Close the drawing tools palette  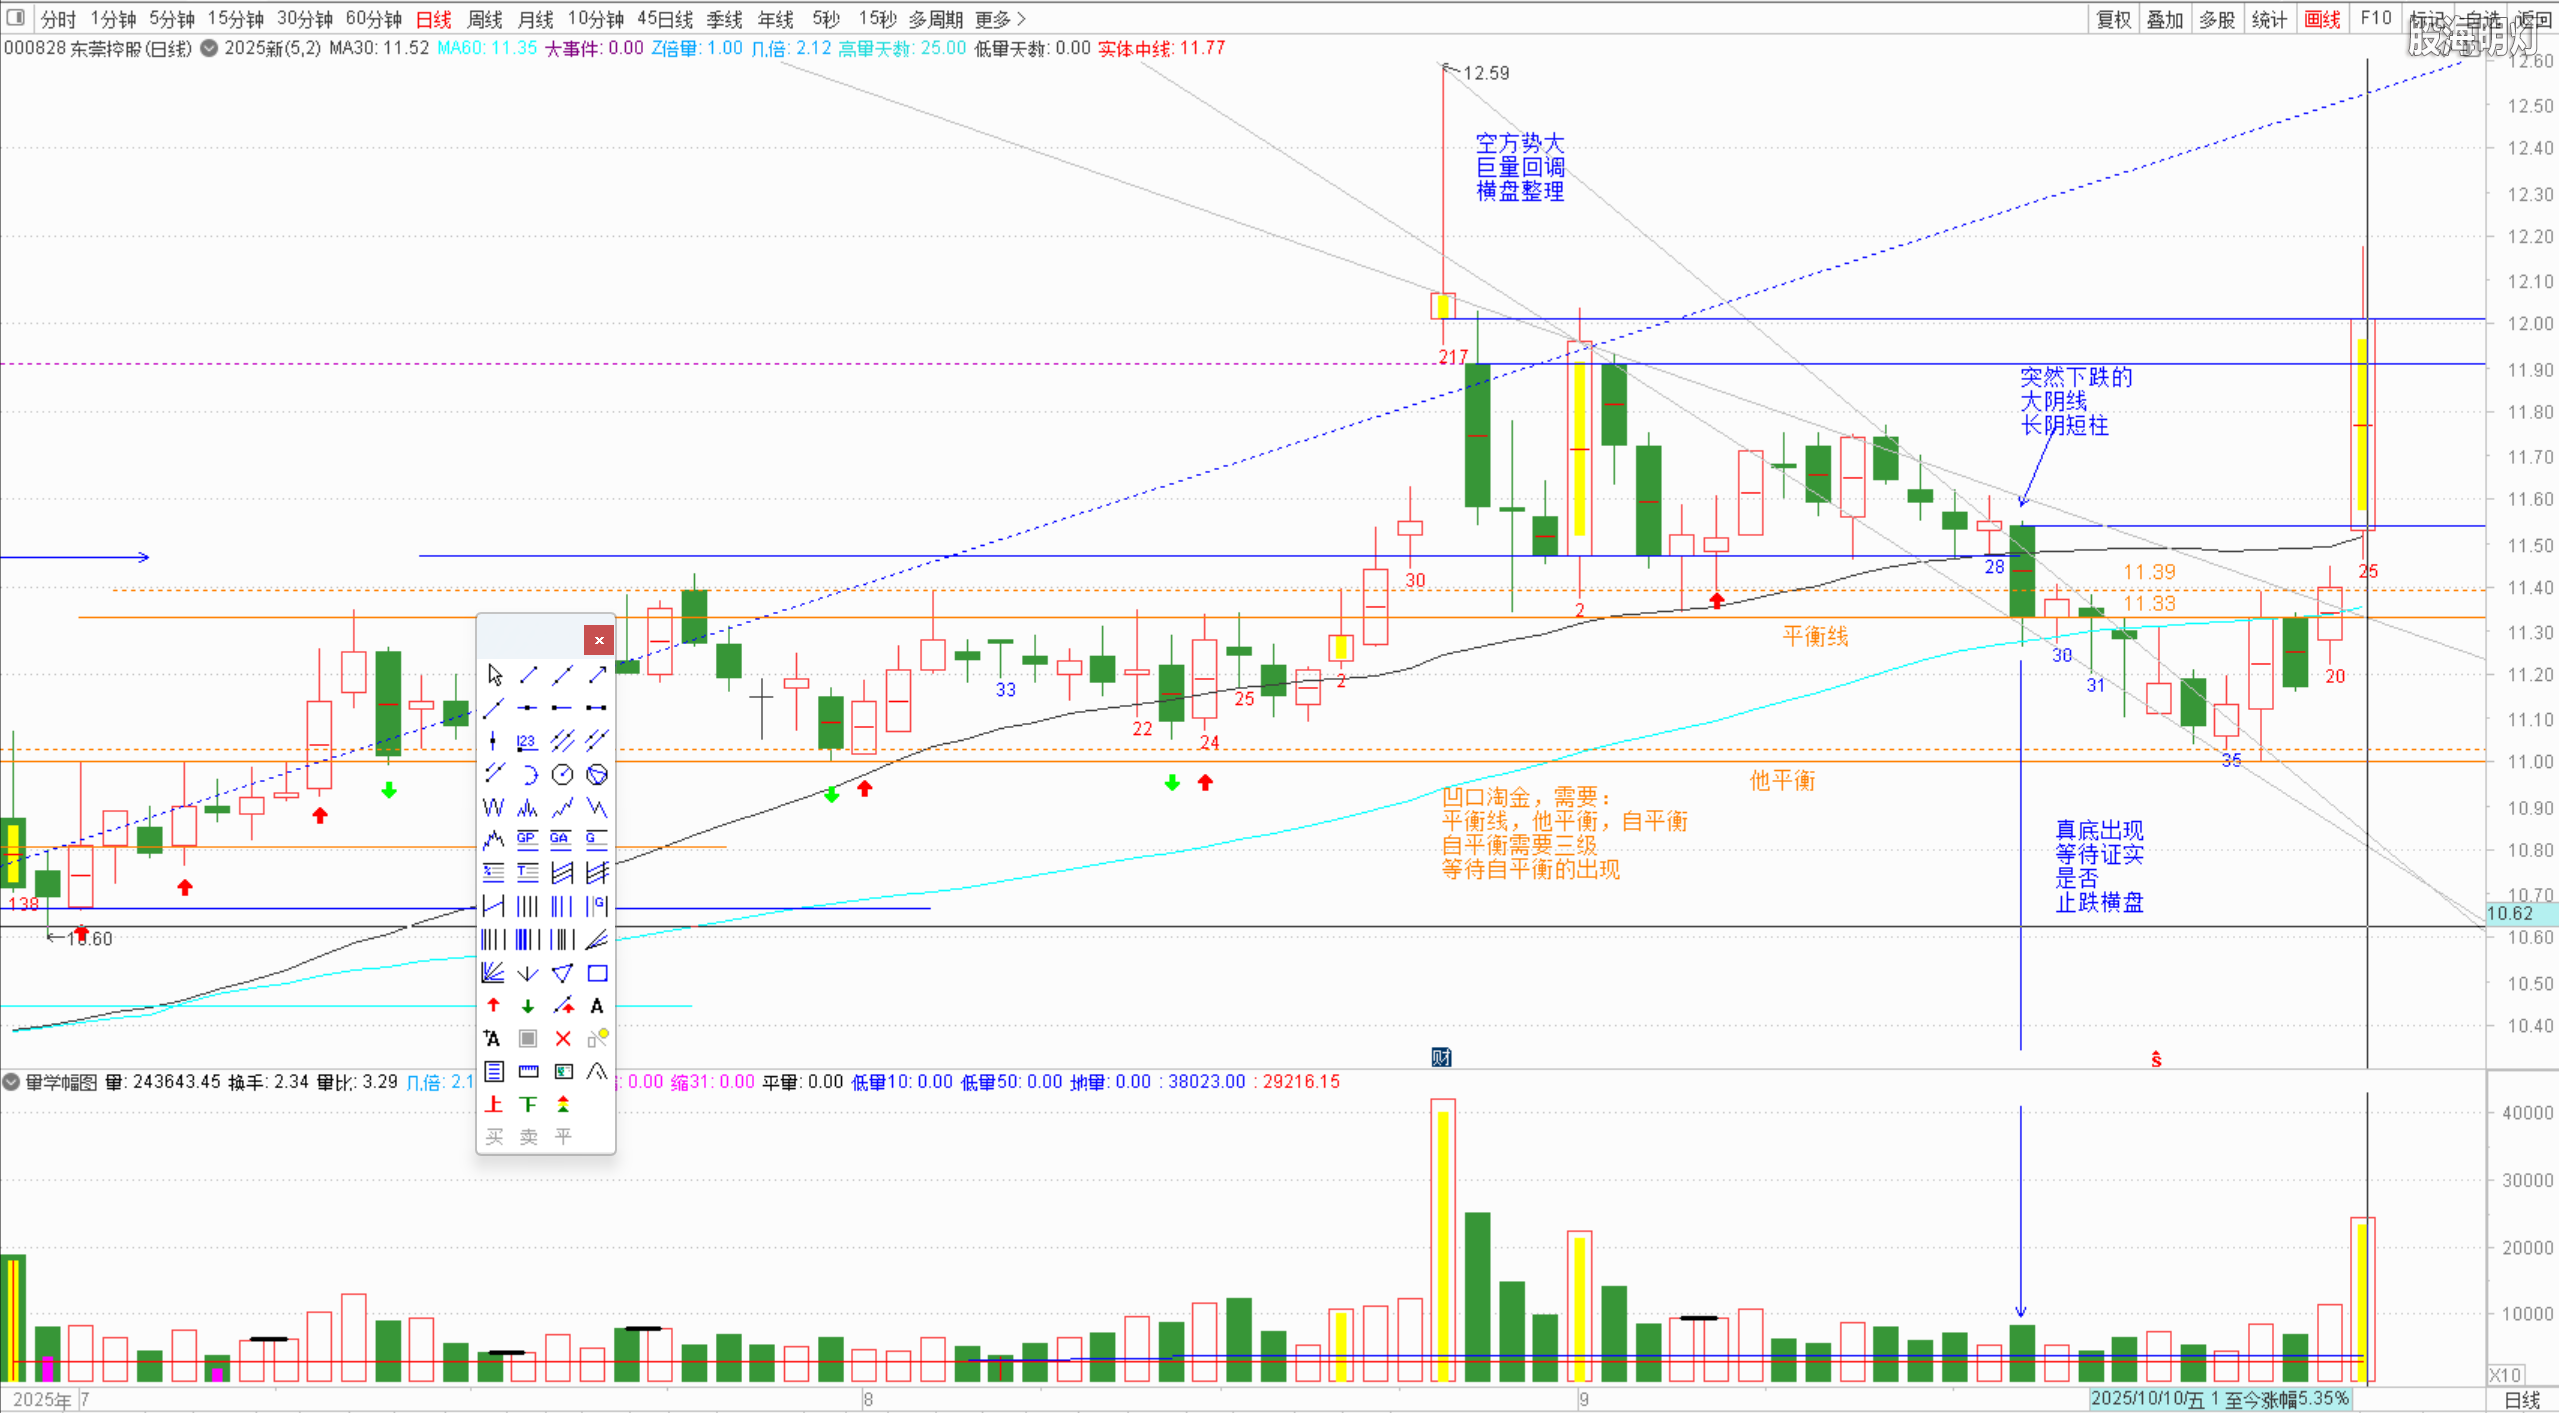coord(599,640)
